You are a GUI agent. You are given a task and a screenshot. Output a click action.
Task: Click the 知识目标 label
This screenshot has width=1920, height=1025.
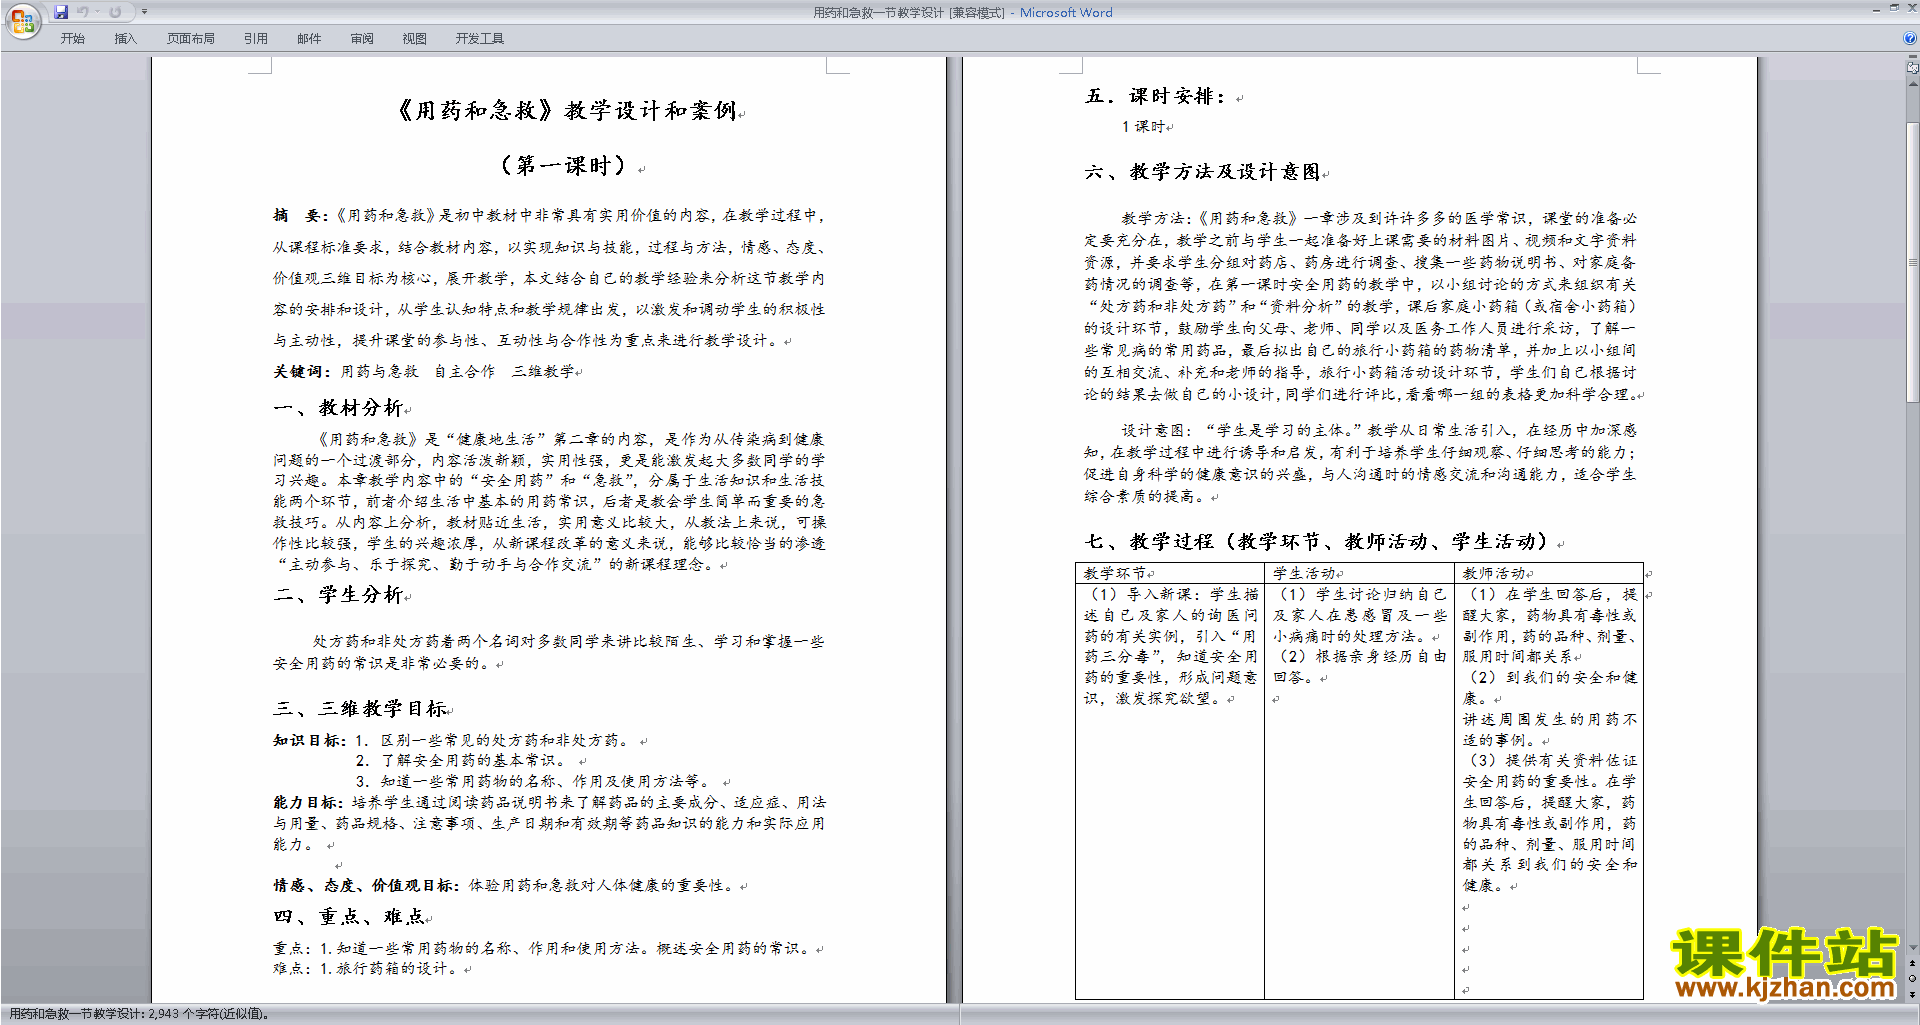click(x=309, y=741)
